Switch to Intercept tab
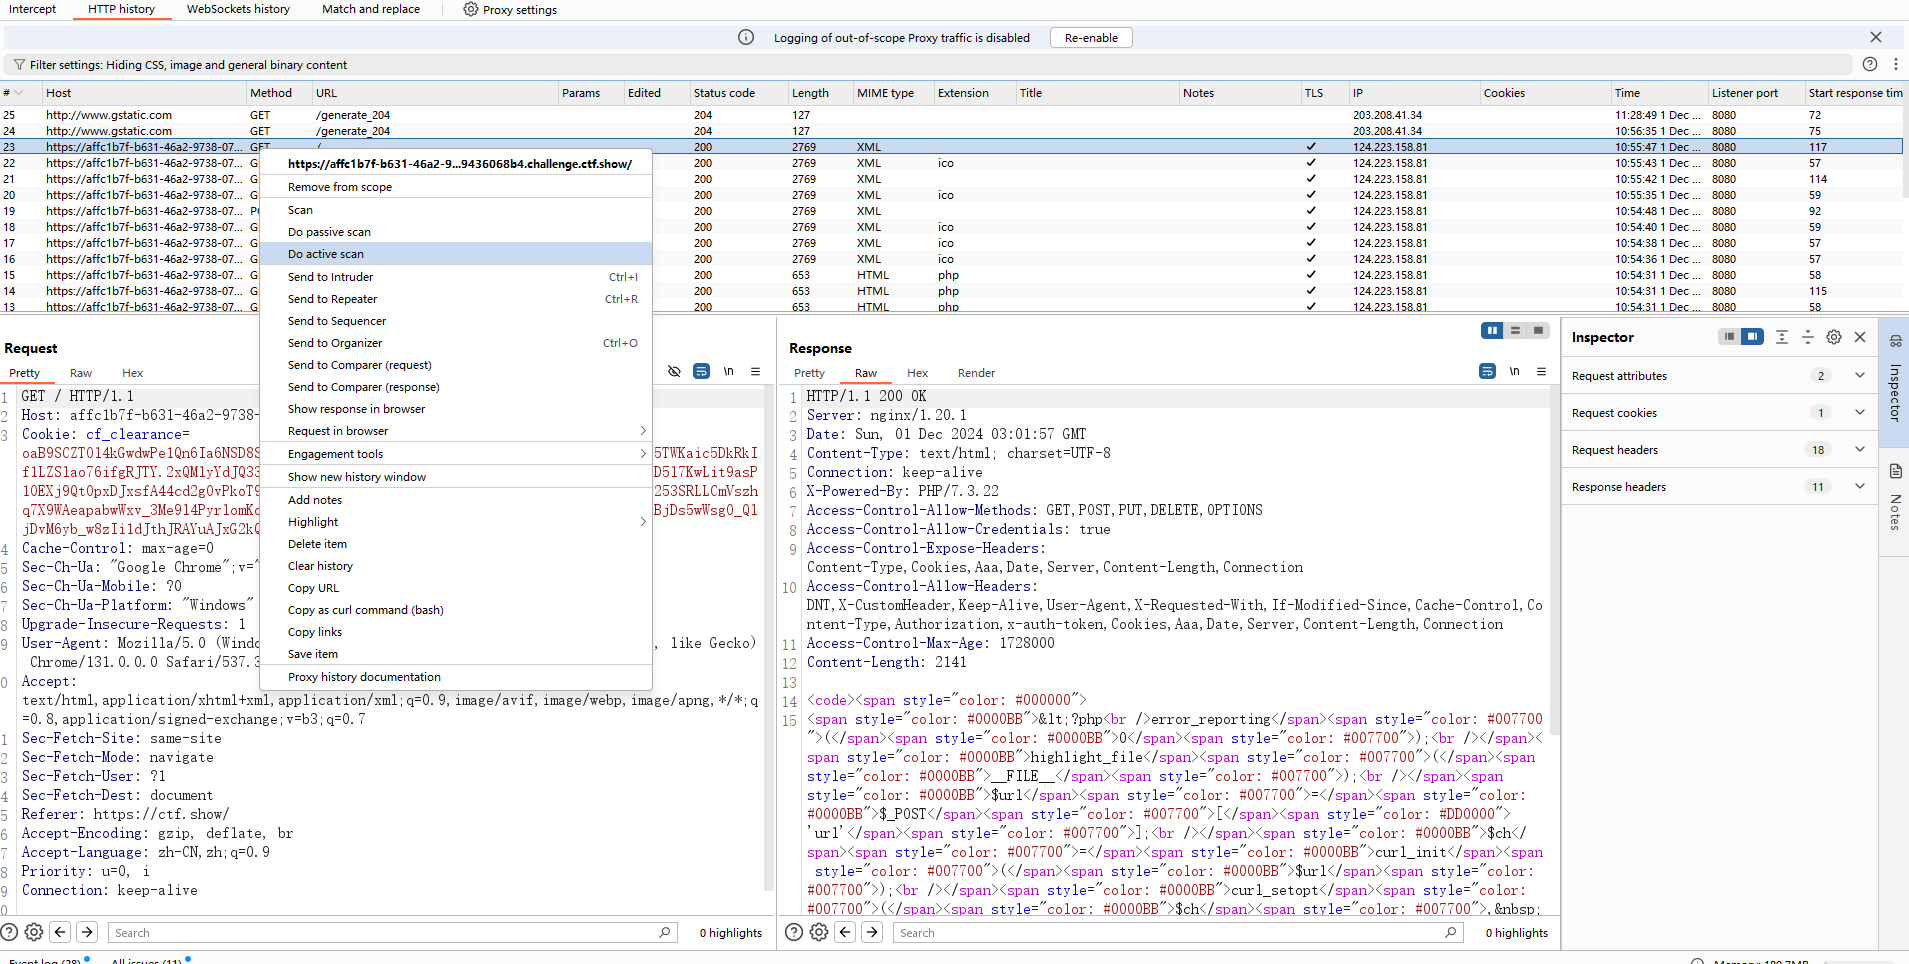 (x=32, y=9)
